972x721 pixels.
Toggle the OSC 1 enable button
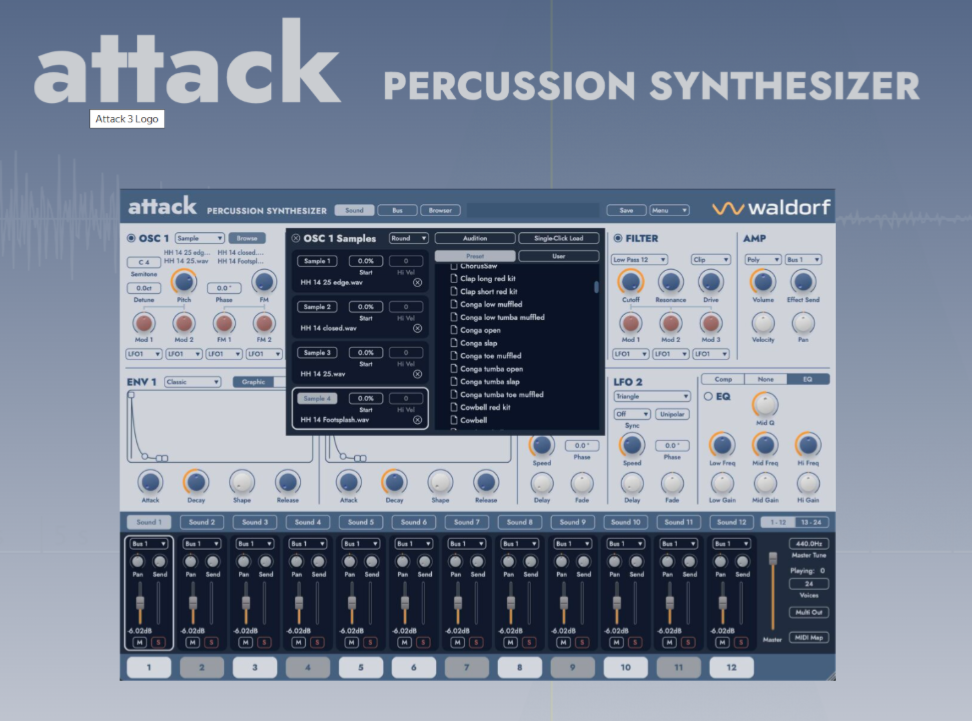point(131,238)
